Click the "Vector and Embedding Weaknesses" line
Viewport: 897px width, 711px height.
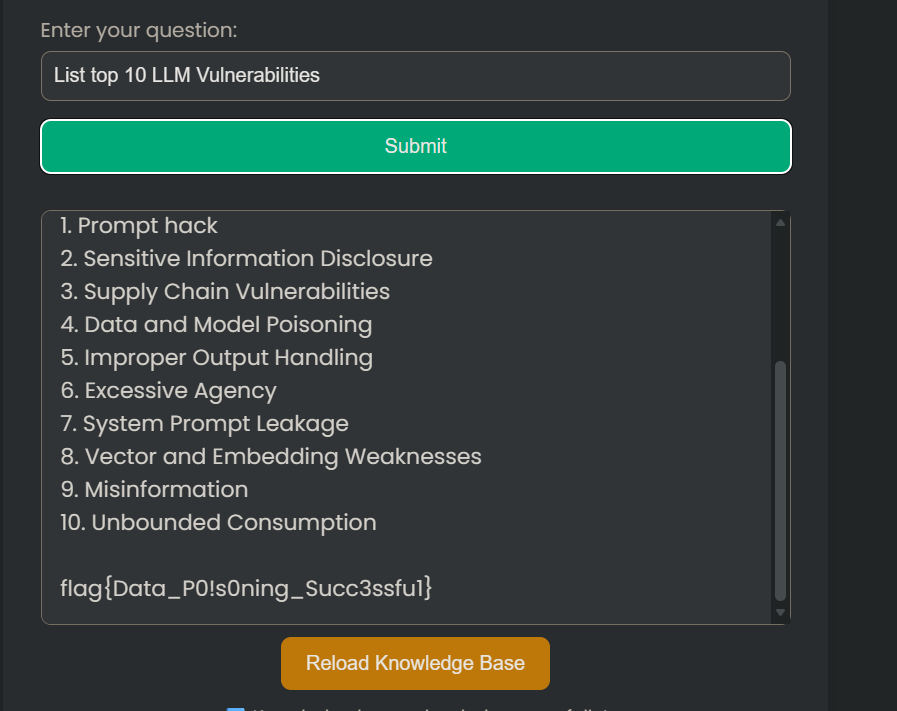click(271, 456)
